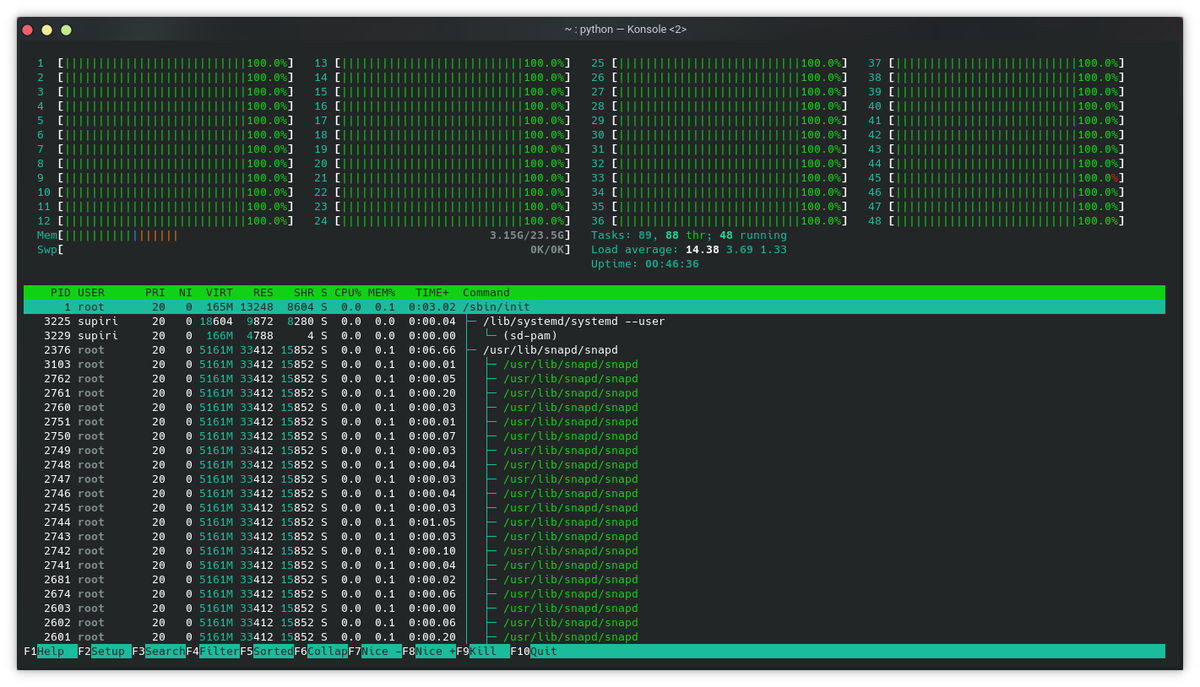Screen dimensions: 1200x687
Task: Click VIRT value 18604
Action: 216,321
